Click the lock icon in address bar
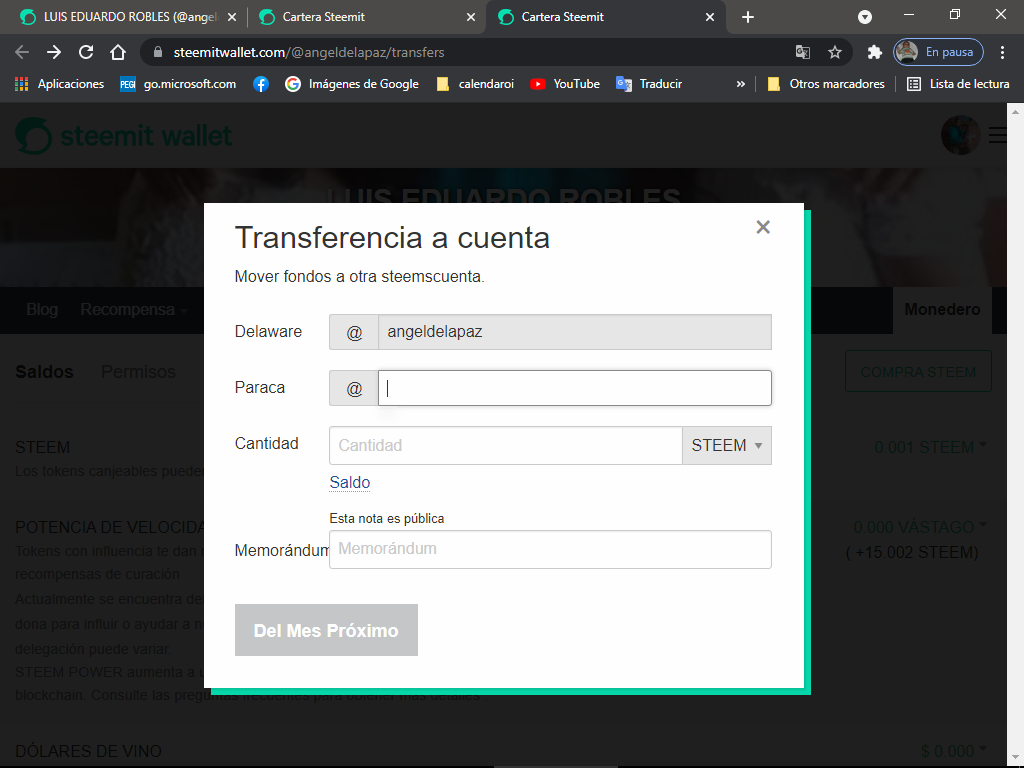 (157, 52)
